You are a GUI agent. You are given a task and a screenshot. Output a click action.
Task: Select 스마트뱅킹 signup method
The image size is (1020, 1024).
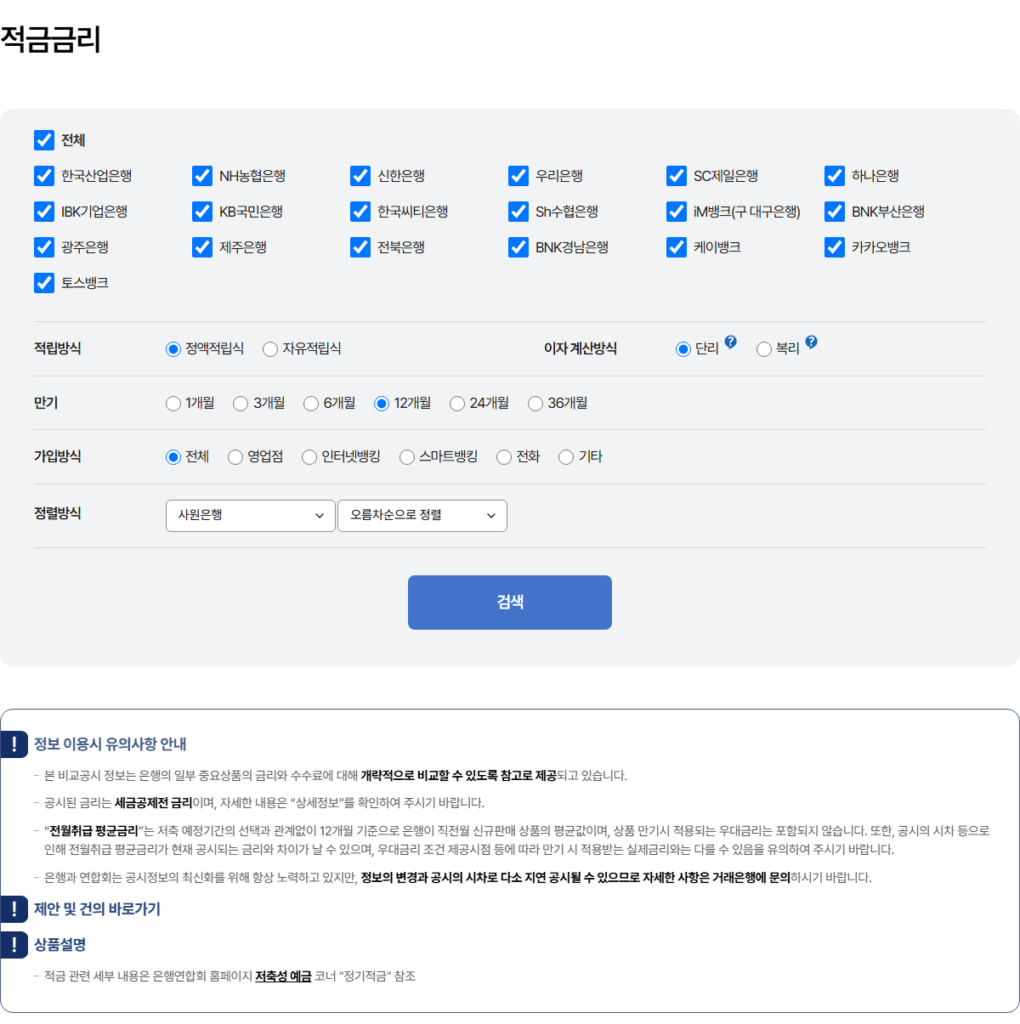[407, 457]
